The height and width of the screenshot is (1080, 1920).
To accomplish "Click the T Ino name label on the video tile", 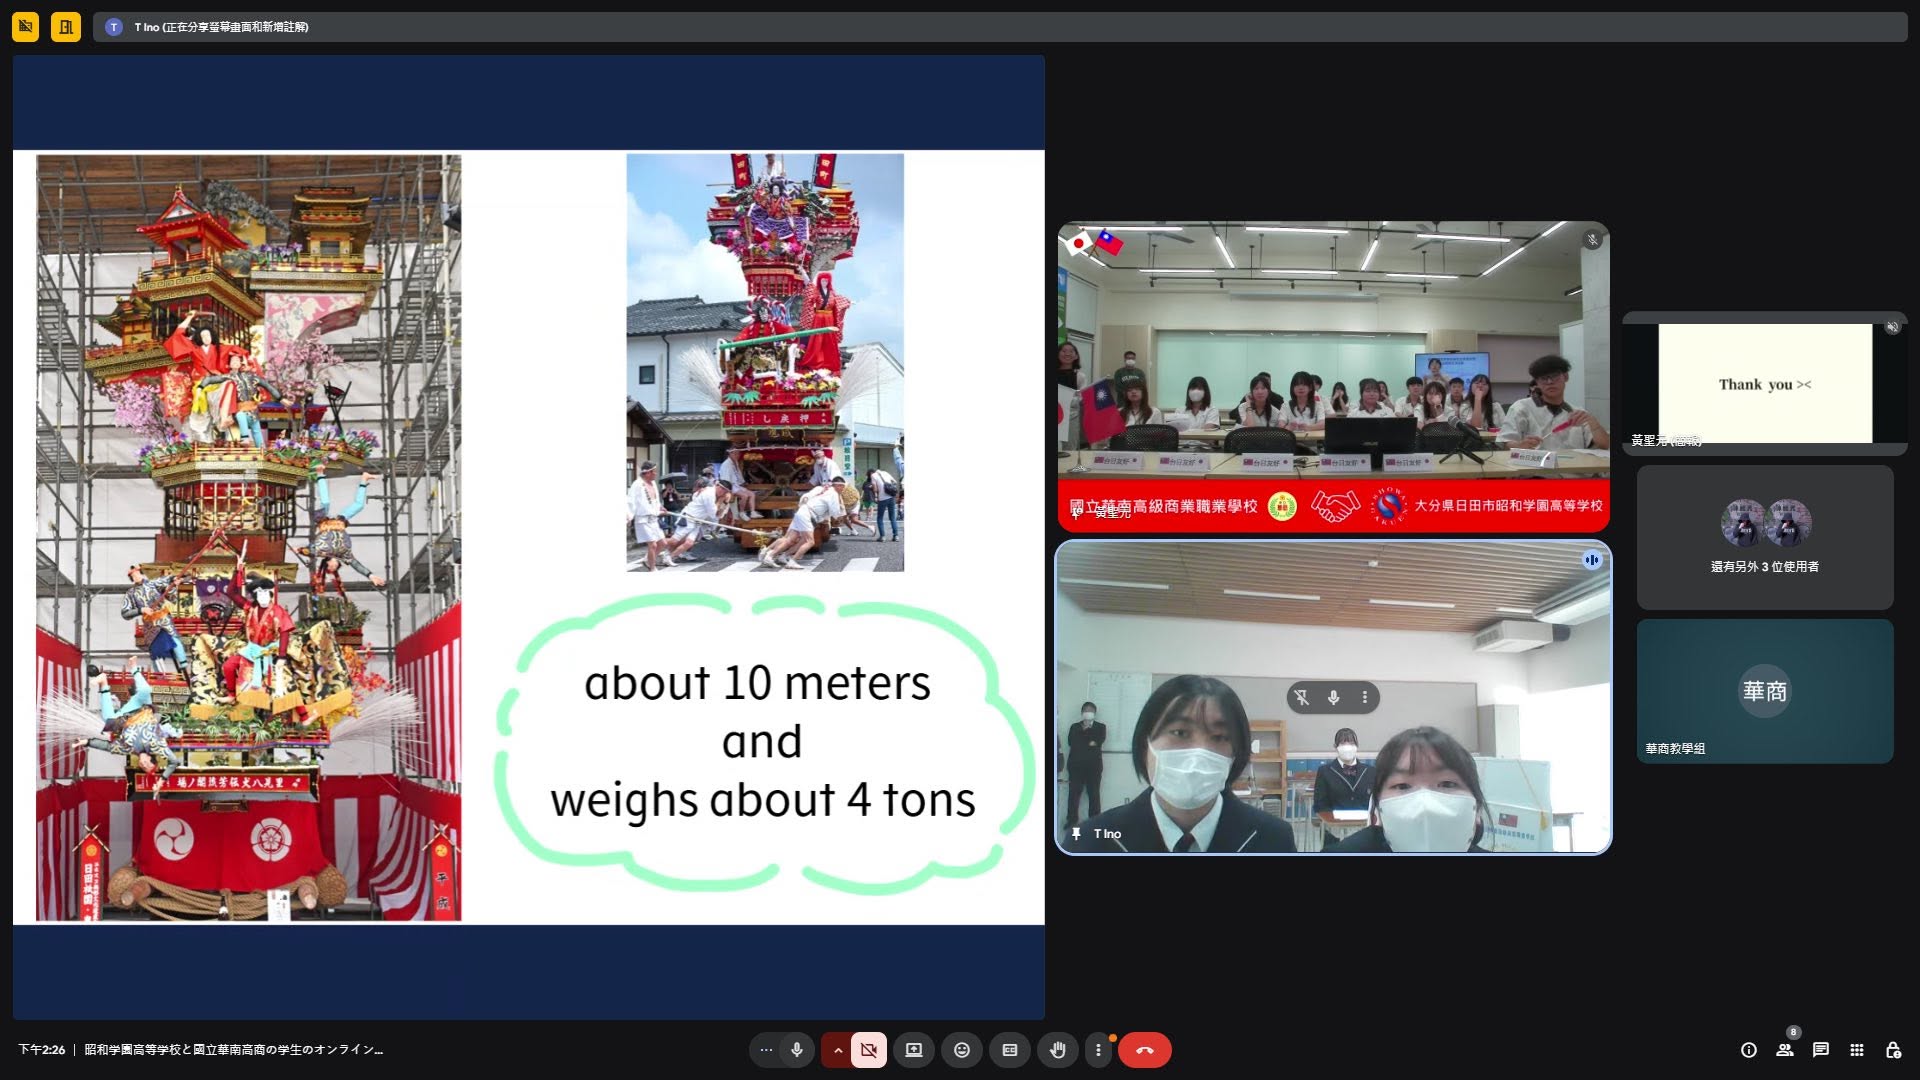I will point(1107,834).
